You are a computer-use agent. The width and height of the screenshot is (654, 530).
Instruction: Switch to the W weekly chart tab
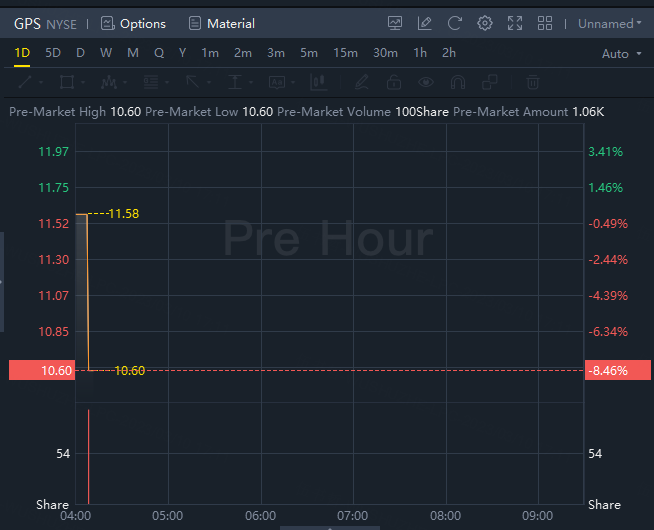tap(106, 53)
